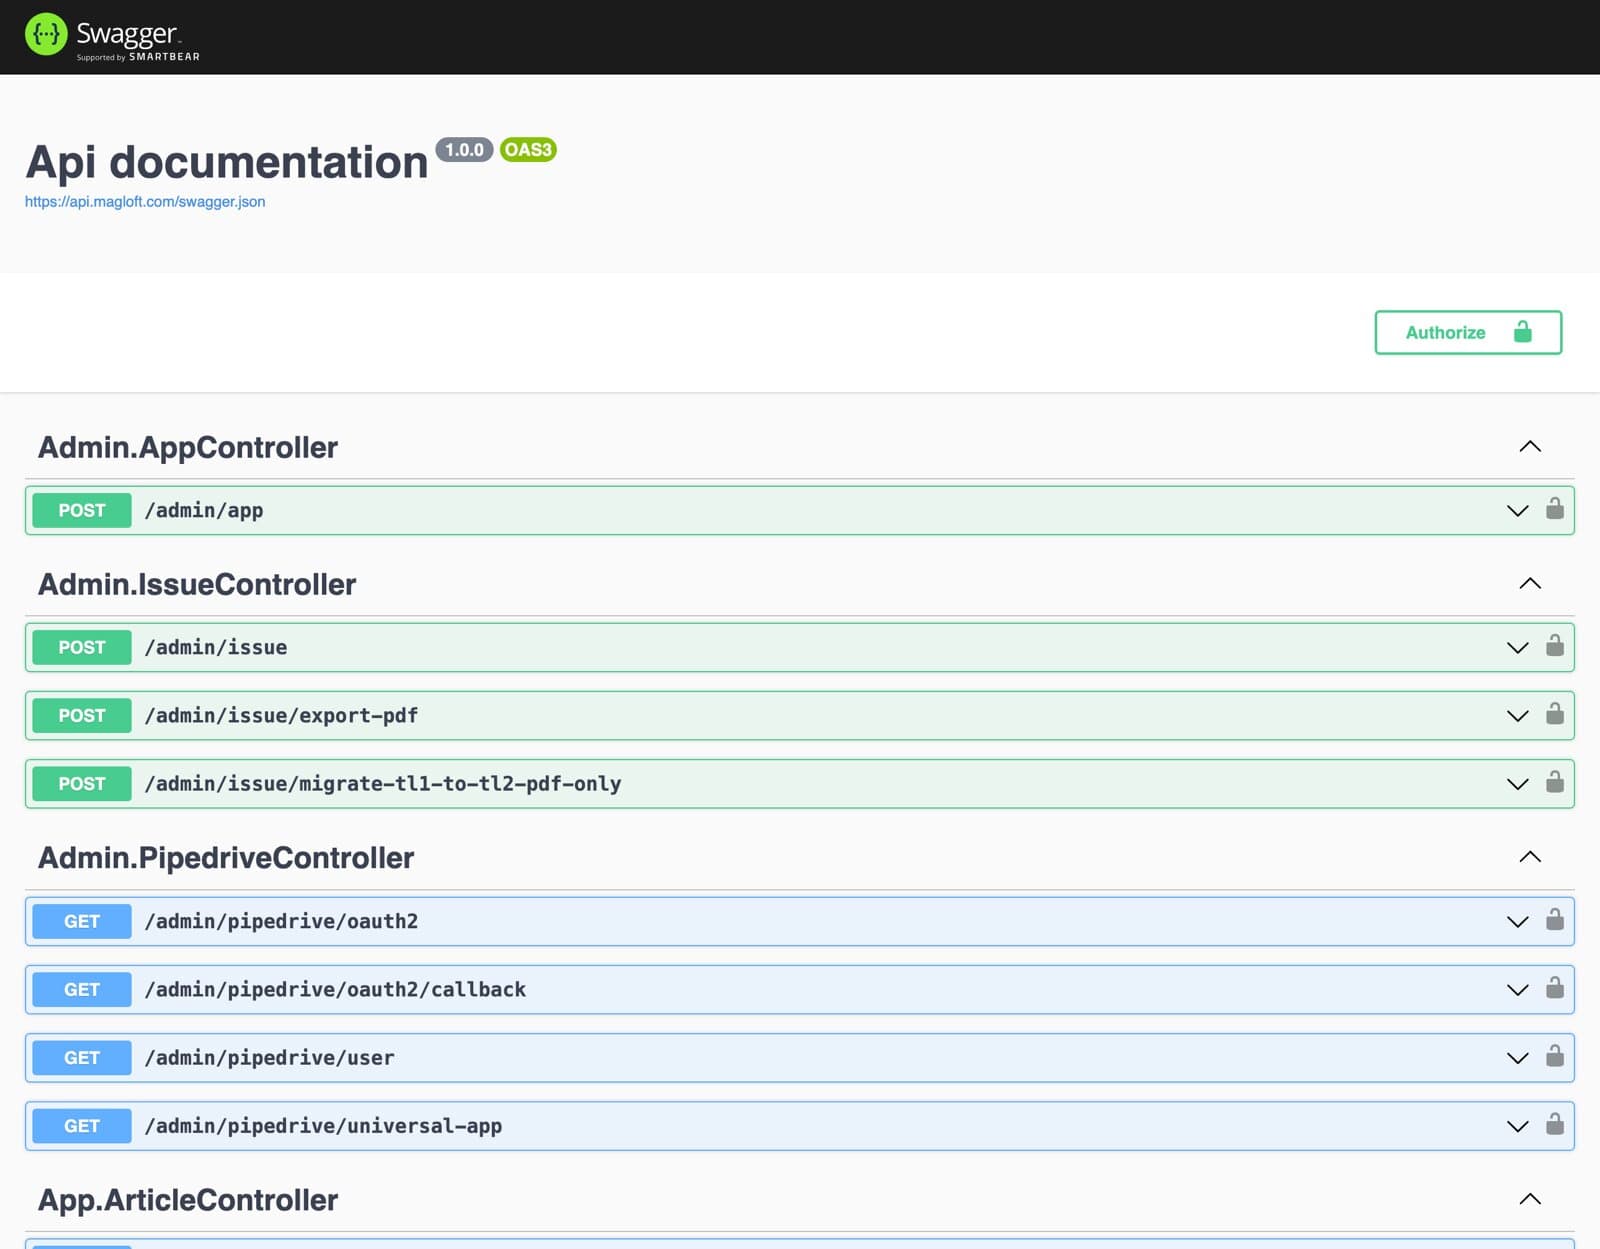
Task: Expand the /admin/issue/export-pdf chevron
Action: point(1517,716)
